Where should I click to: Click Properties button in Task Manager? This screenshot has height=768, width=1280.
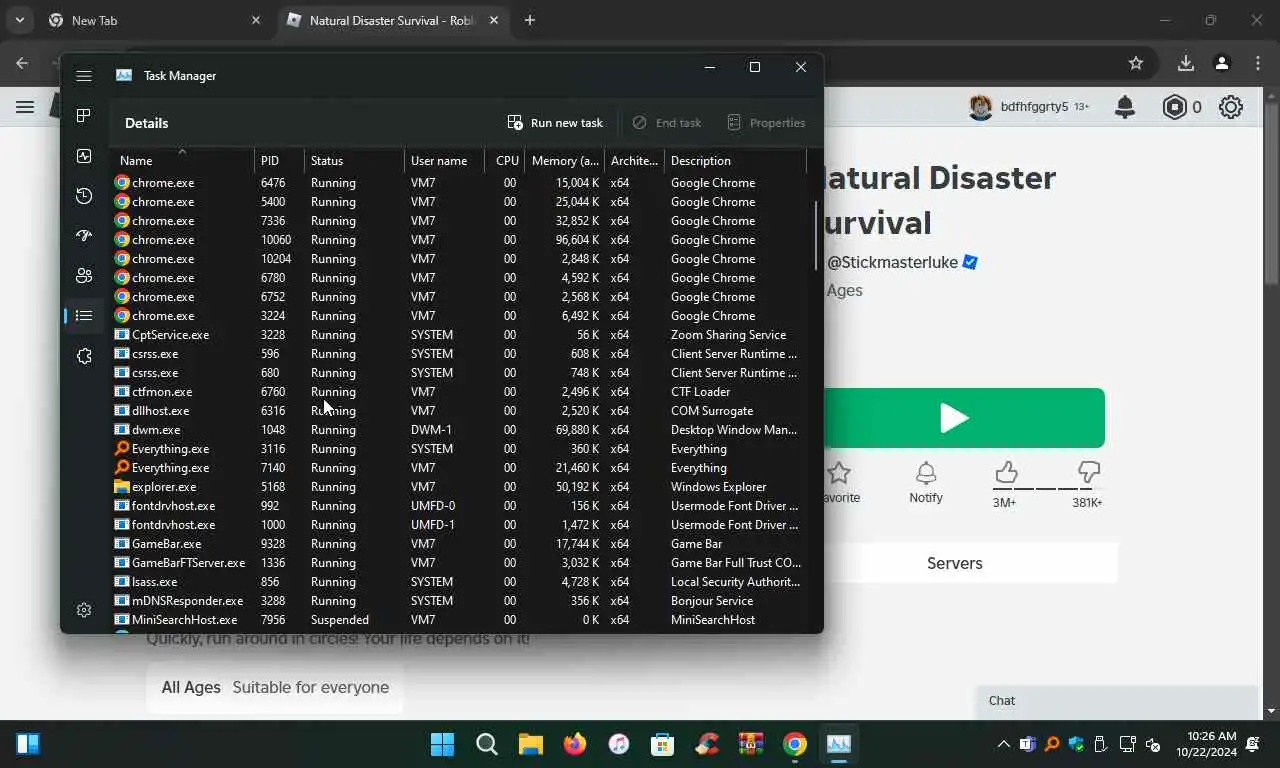pyautogui.click(x=766, y=123)
